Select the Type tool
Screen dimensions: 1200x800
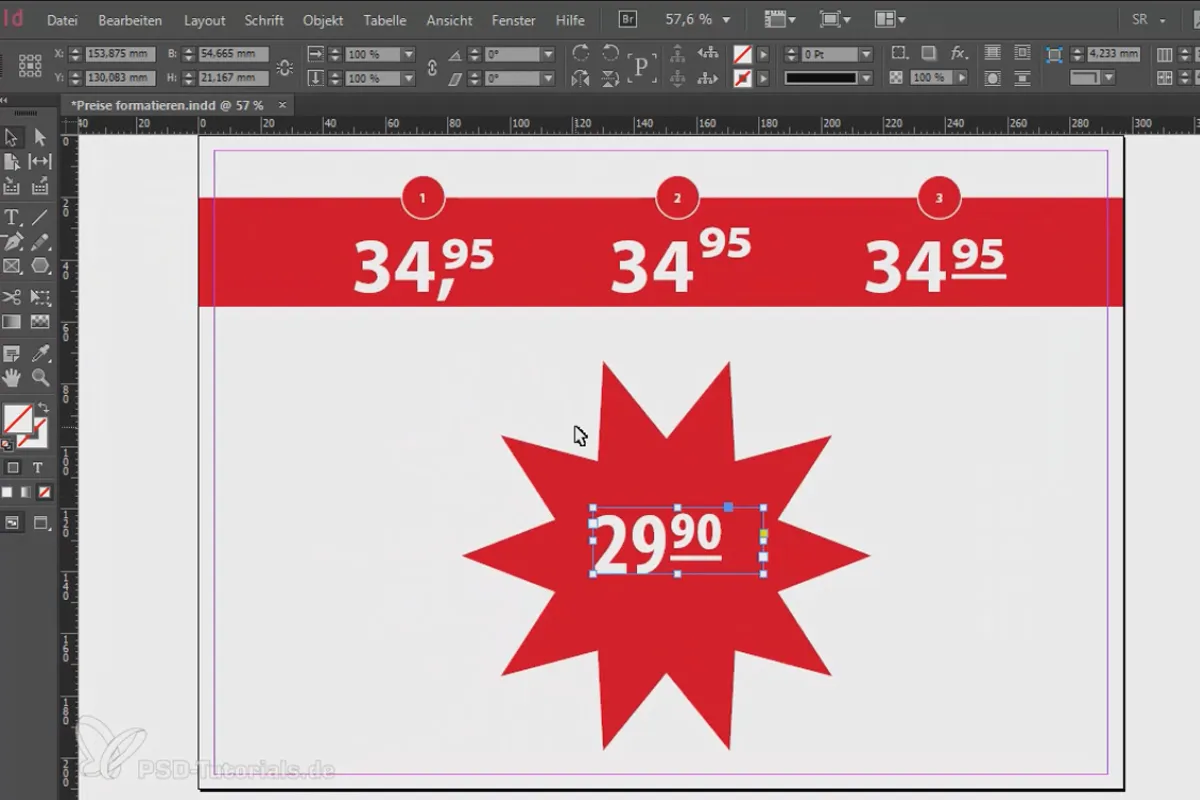click(x=12, y=217)
